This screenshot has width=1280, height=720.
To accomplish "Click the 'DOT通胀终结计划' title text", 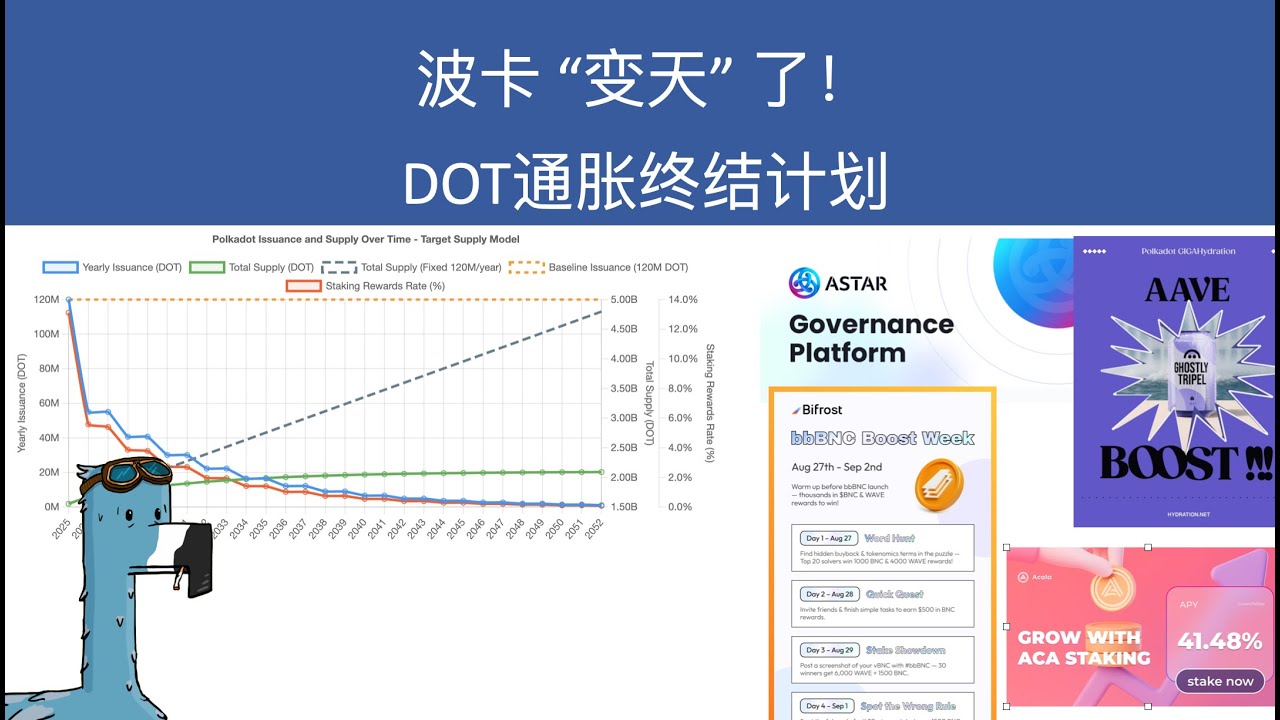I will [x=646, y=182].
